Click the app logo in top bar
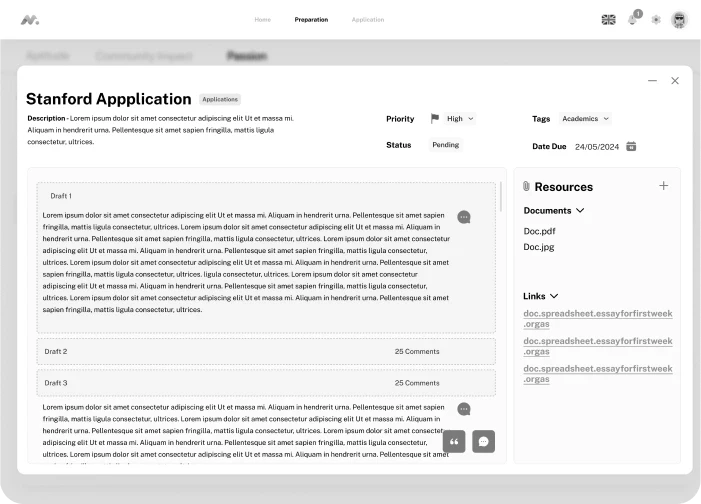The width and height of the screenshot is (701, 504). tap(30, 20)
